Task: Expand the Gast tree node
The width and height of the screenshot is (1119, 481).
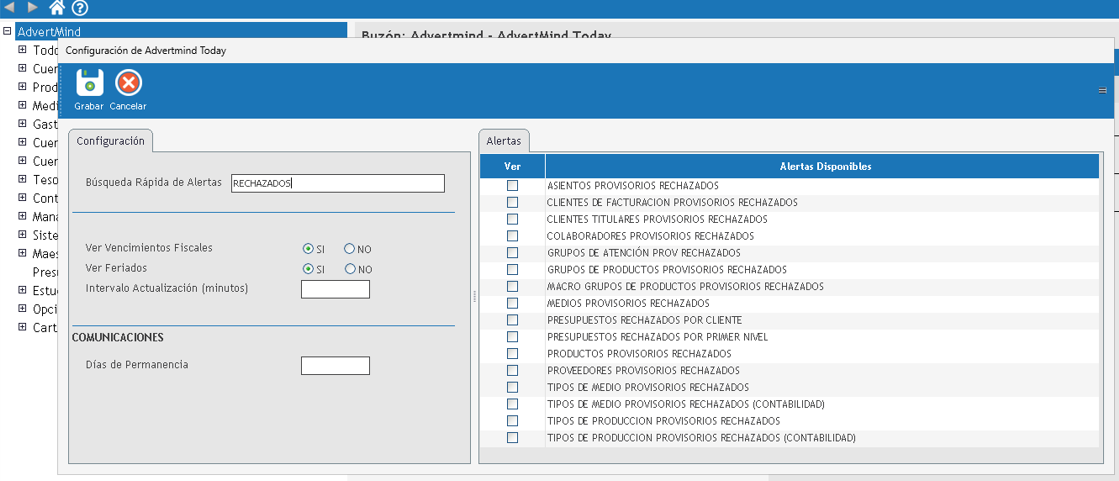Action: tap(22, 123)
